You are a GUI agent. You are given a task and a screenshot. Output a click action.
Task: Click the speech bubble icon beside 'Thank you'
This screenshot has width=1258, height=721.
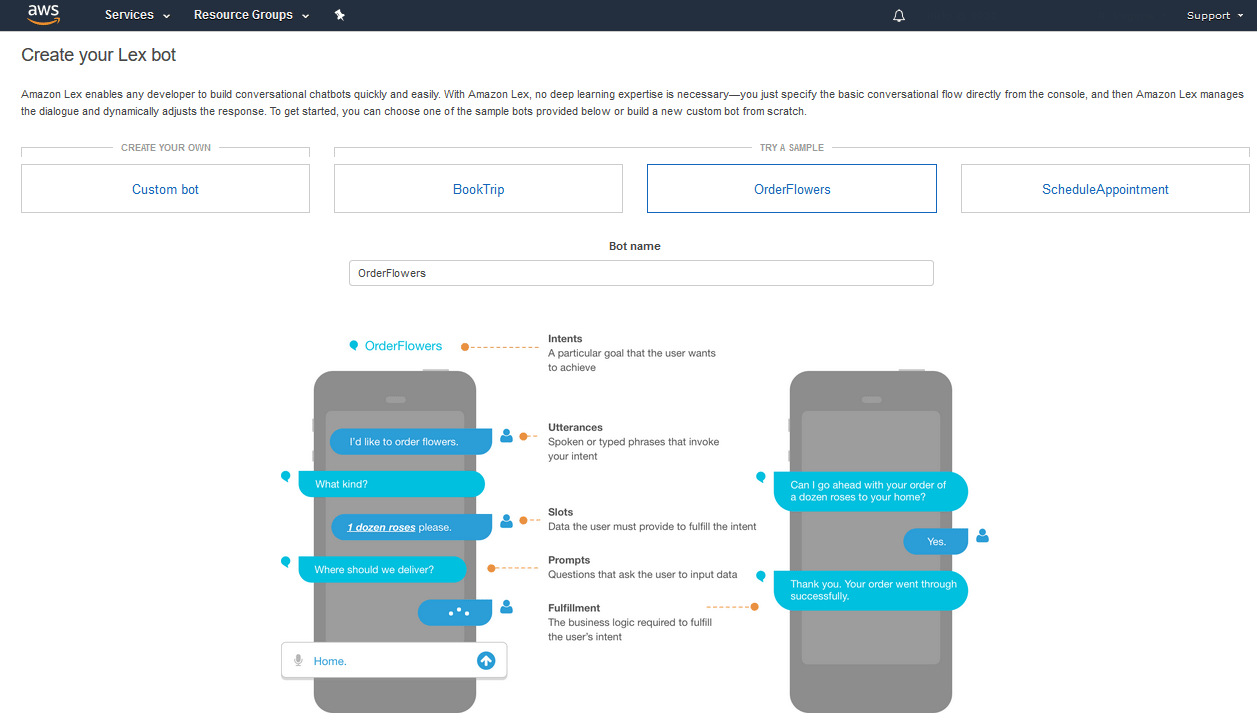click(x=761, y=576)
